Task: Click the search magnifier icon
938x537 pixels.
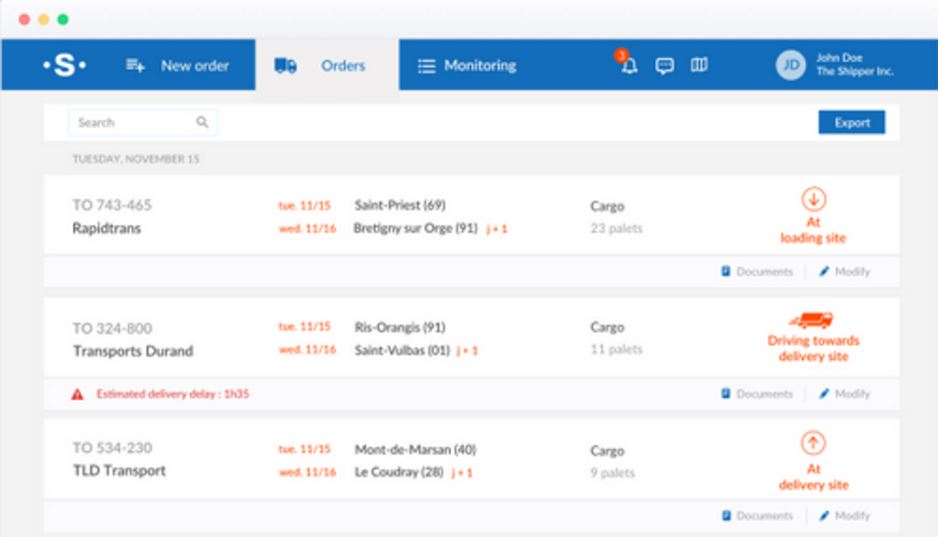Action: tap(202, 122)
